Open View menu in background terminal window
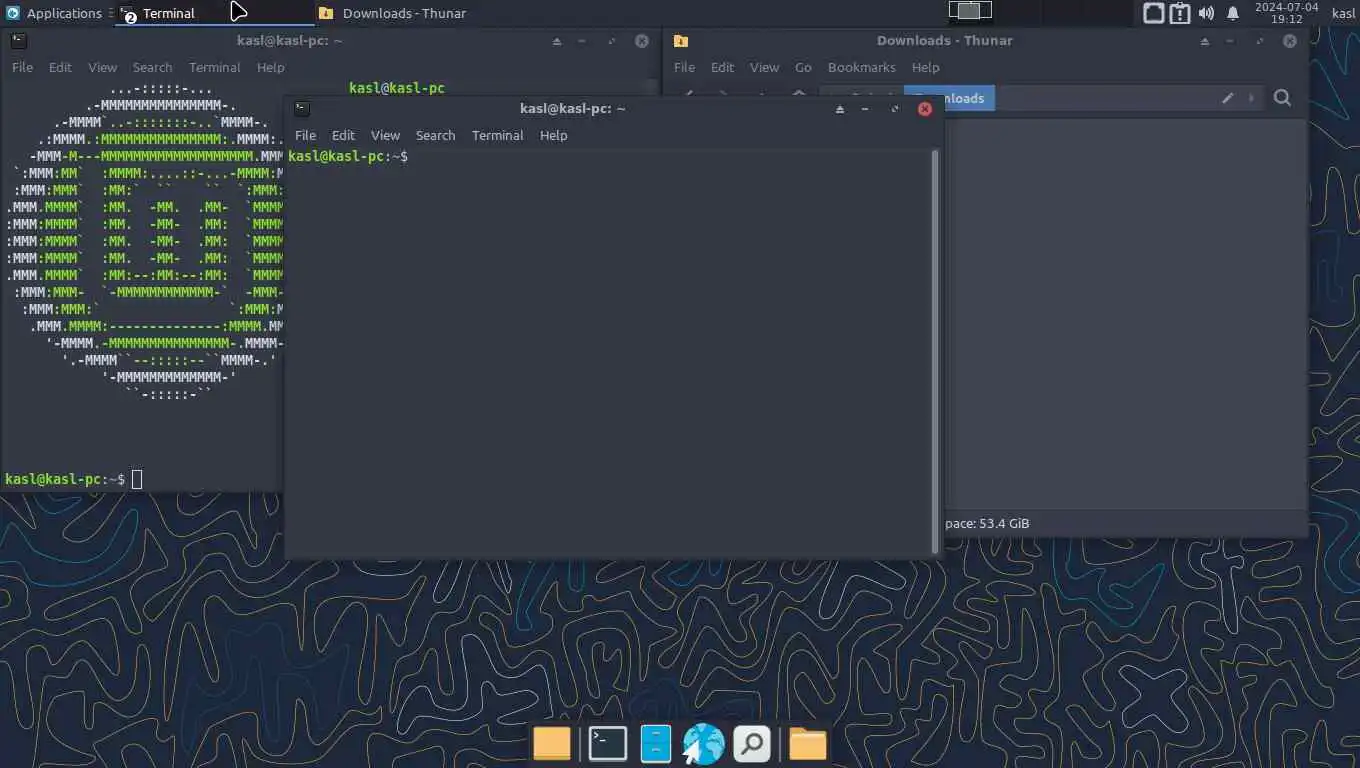1360x768 pixels. click(102, 67)
